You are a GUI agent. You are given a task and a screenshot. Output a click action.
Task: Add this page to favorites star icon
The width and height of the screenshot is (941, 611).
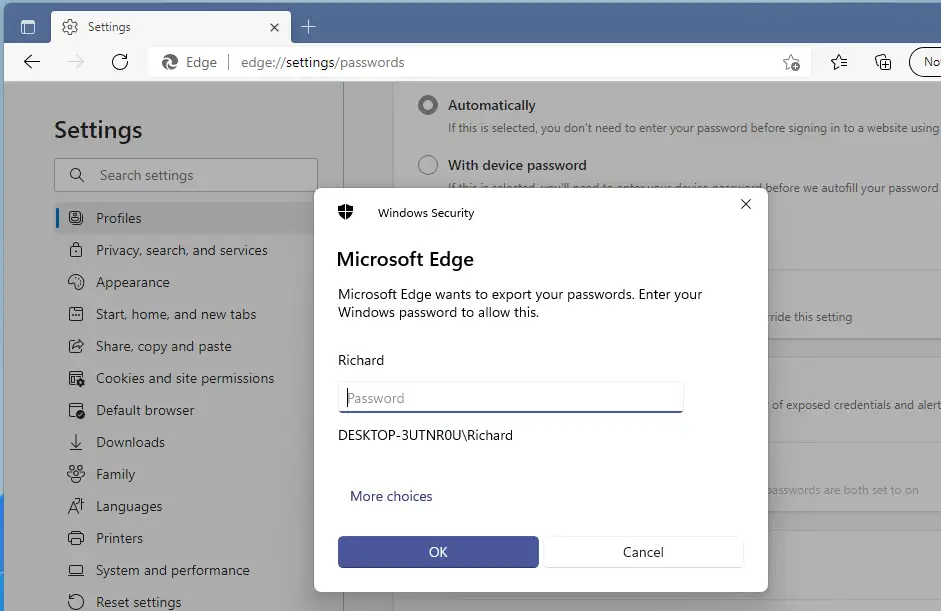(x=792, y=62)
